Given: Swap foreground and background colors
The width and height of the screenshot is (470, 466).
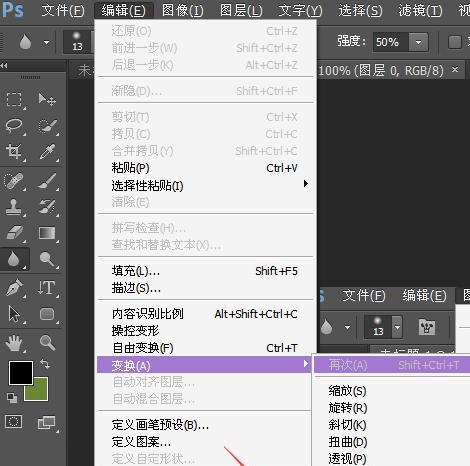Looking at the screenshot, I should 45,363.
